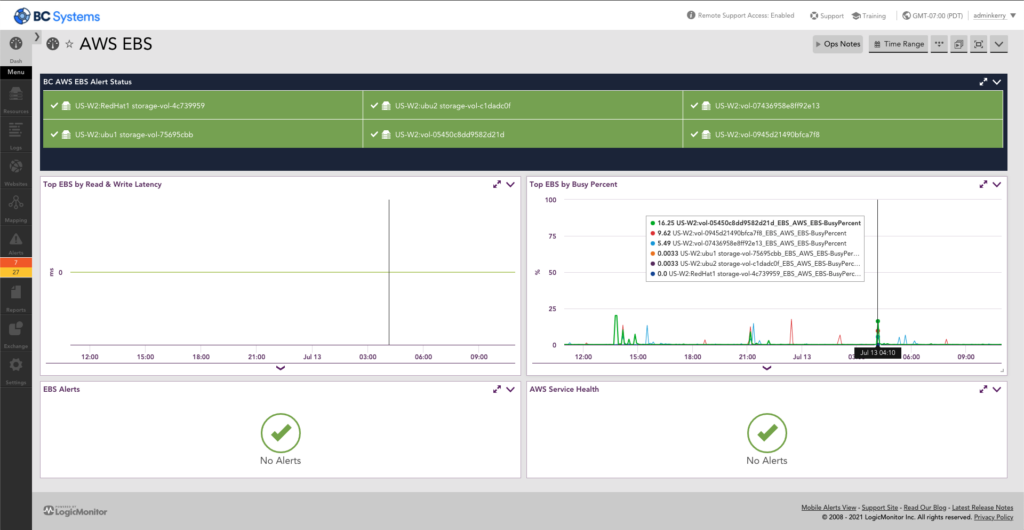Image resolution: width=1024 pixels, height=530 pixels.
Task: Open Logs in the left sidebar
Action: point(16,133)
